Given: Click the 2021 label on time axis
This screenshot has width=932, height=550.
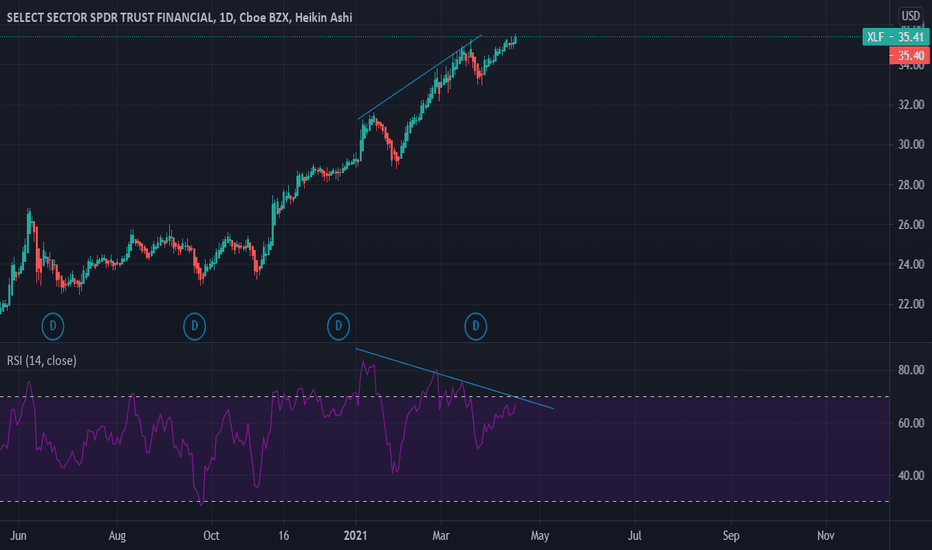Looking at the screenshot, I should [355, 536].
